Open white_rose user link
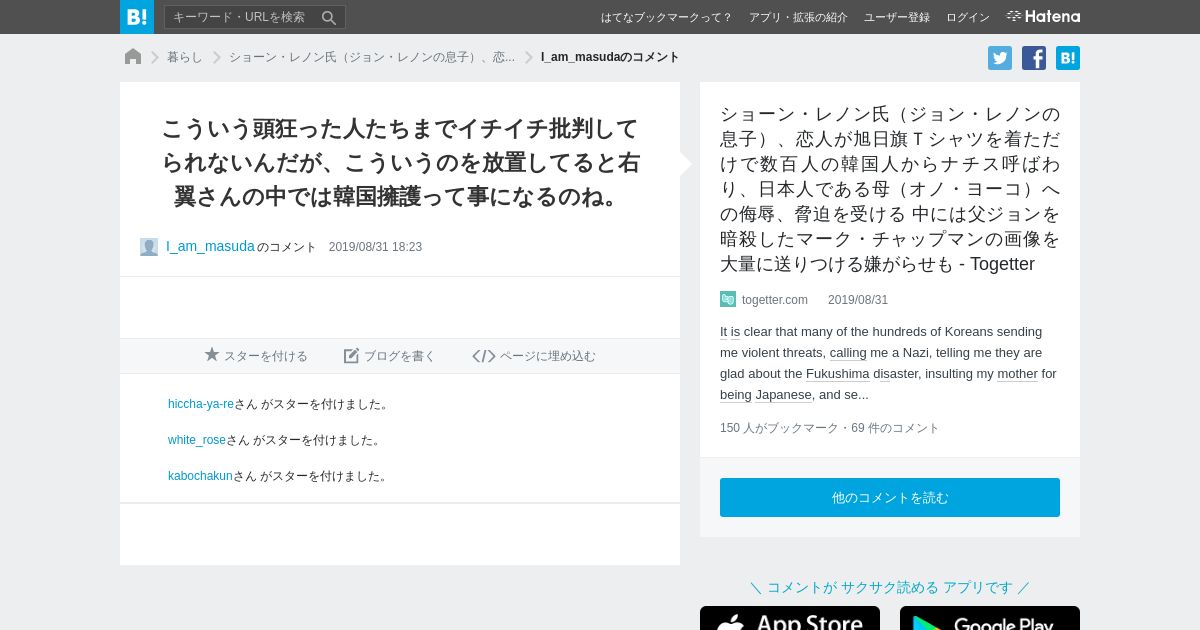Viewport: 1200px width, 630px height. click(x=197, y=440)
